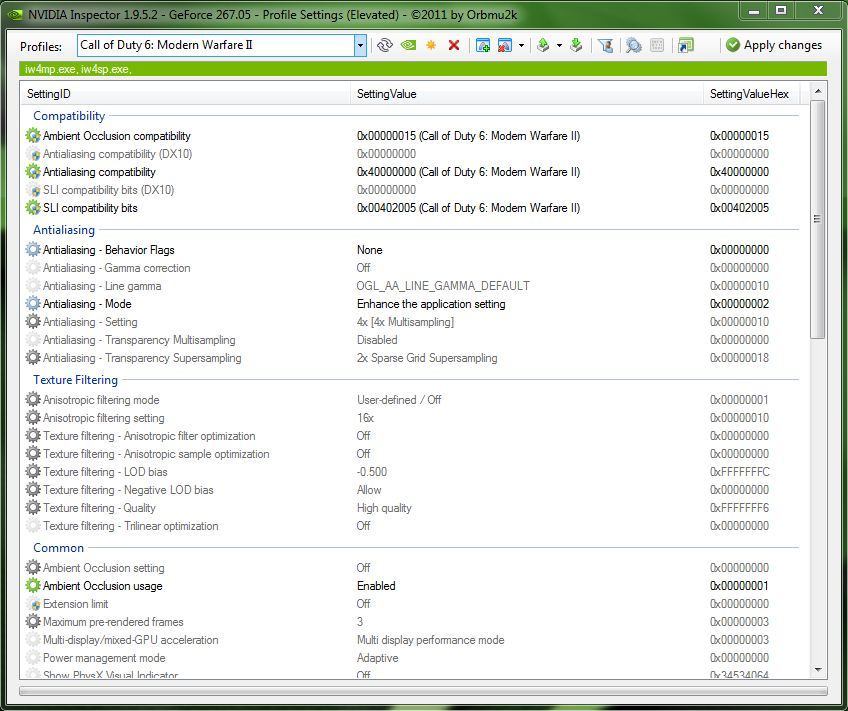Select the Antialiasing - Transparency Multisampling row

tap(411, 340)
